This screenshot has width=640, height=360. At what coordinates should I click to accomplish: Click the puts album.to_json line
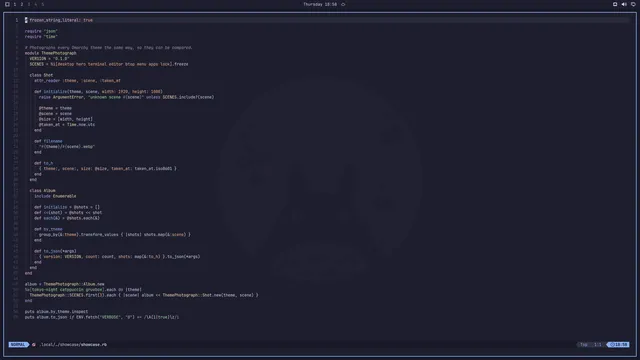(102, 317)
